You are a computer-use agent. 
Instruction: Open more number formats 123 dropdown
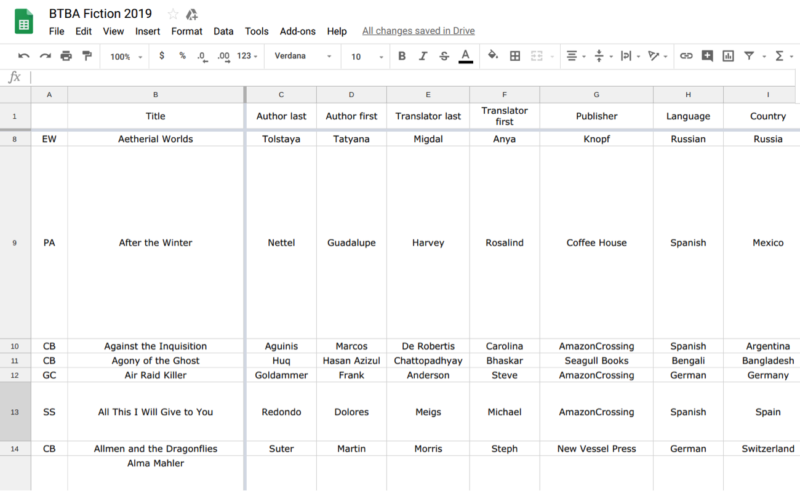pyautogui.click(x=247, y=56)
